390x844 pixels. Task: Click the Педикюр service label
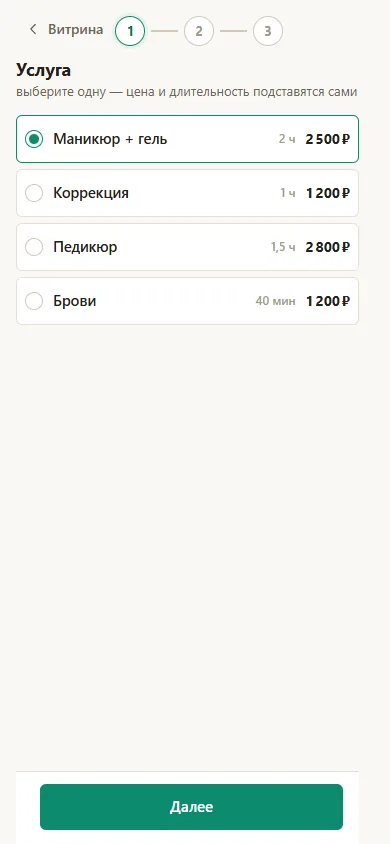click(85, 247)
